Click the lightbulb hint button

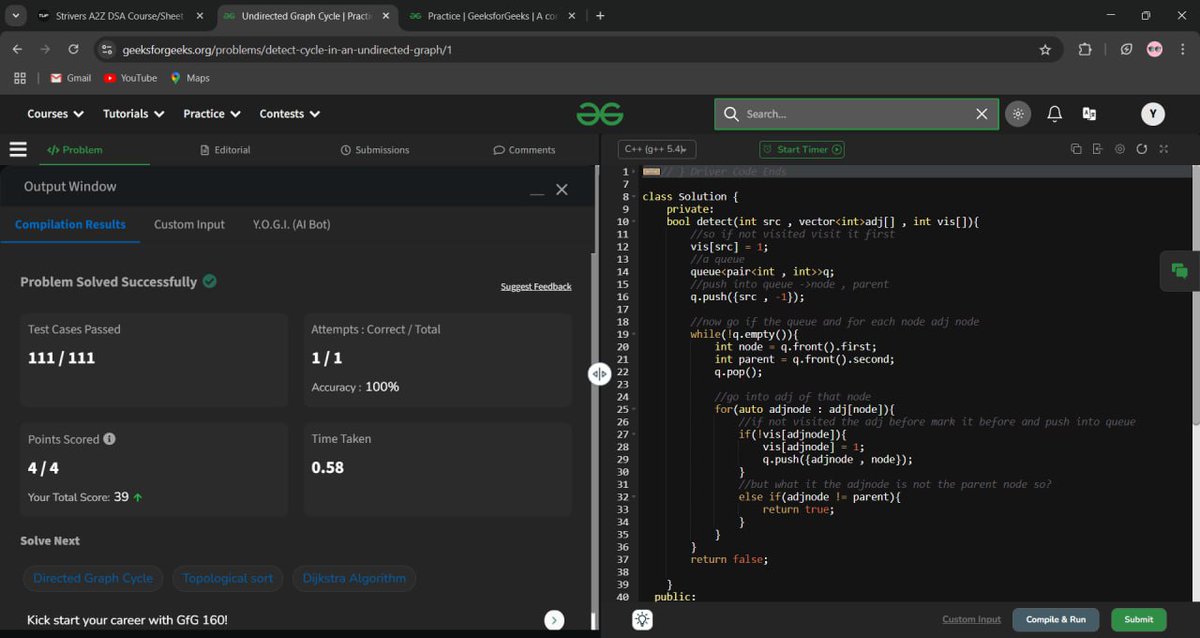[642, 620]
